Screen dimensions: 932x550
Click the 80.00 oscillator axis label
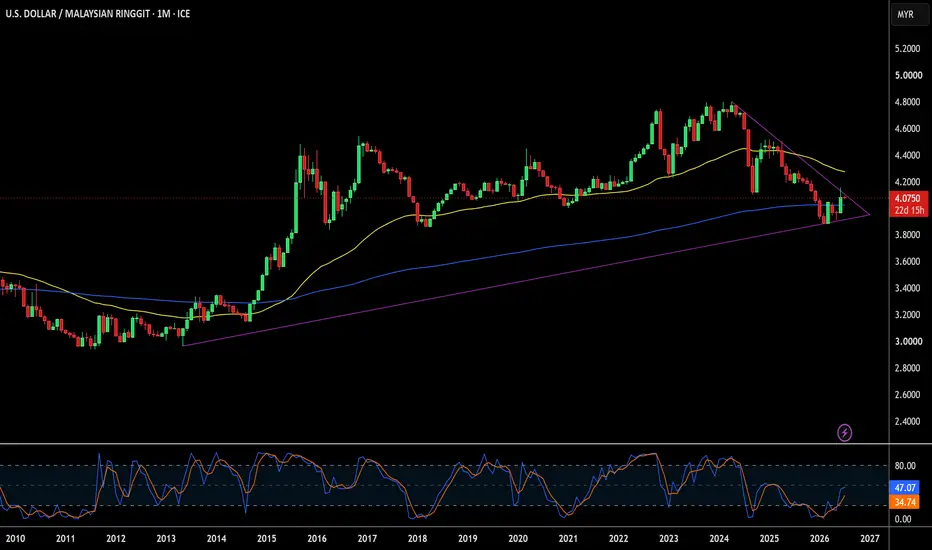pyautogui.click(x=905, y=466)
